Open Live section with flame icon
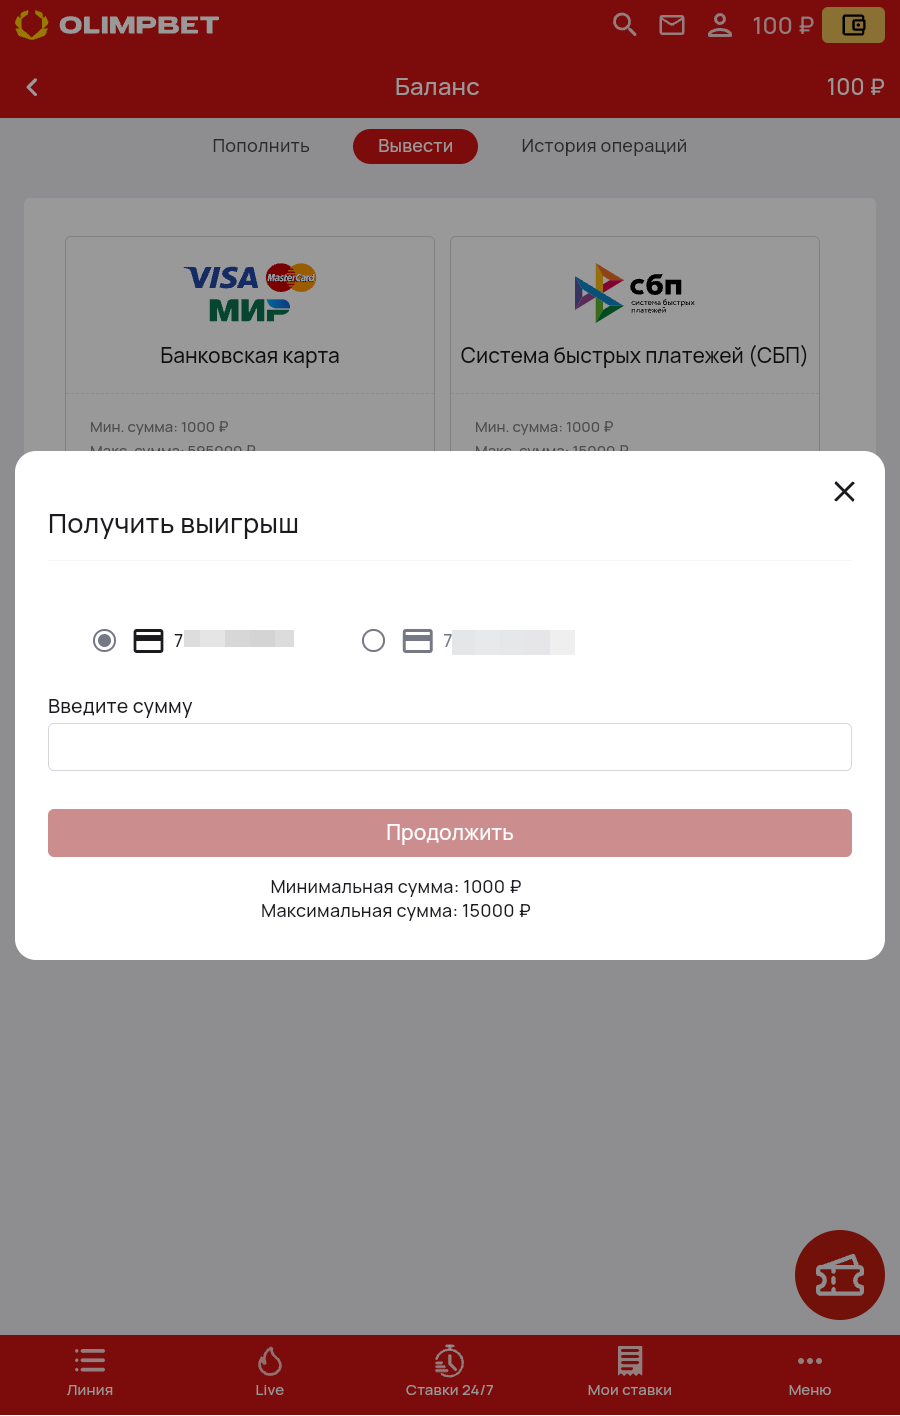900x1416 pixels. coord(270,1371)
